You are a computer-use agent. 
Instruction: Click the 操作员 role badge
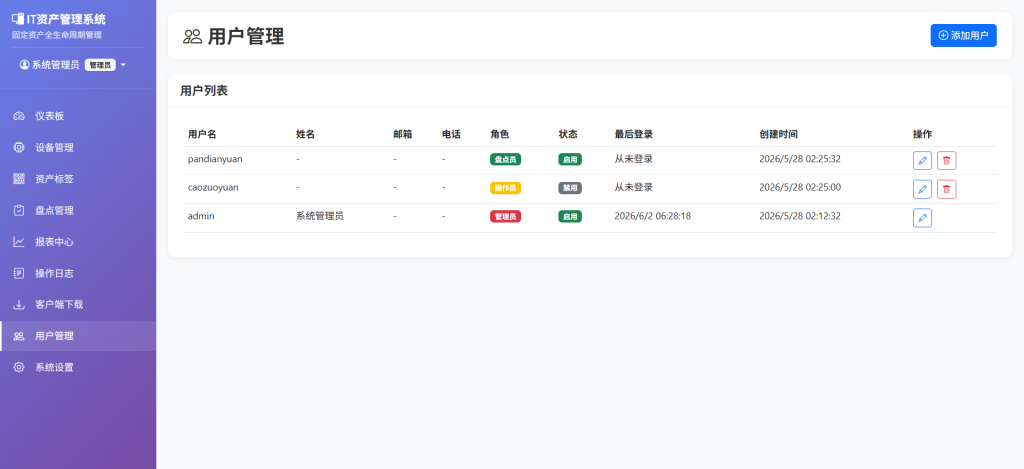505,188
